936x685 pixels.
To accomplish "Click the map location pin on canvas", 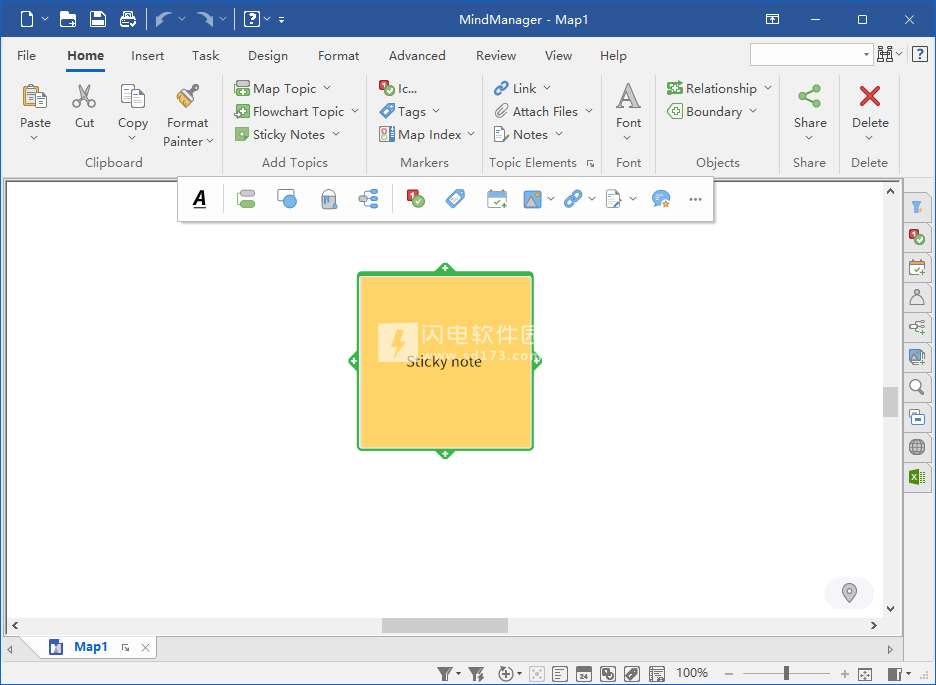I will (x=849, y=593).
